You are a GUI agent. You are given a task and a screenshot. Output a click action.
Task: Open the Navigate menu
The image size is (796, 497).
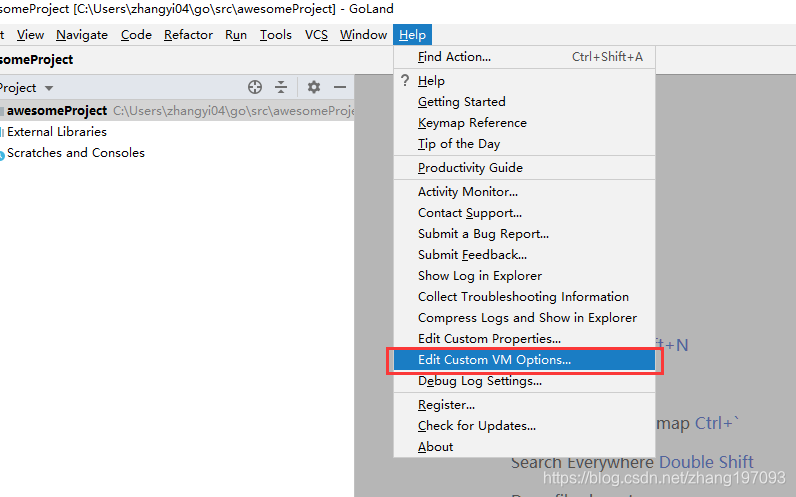pyautogui.click(x=82, y=35)
